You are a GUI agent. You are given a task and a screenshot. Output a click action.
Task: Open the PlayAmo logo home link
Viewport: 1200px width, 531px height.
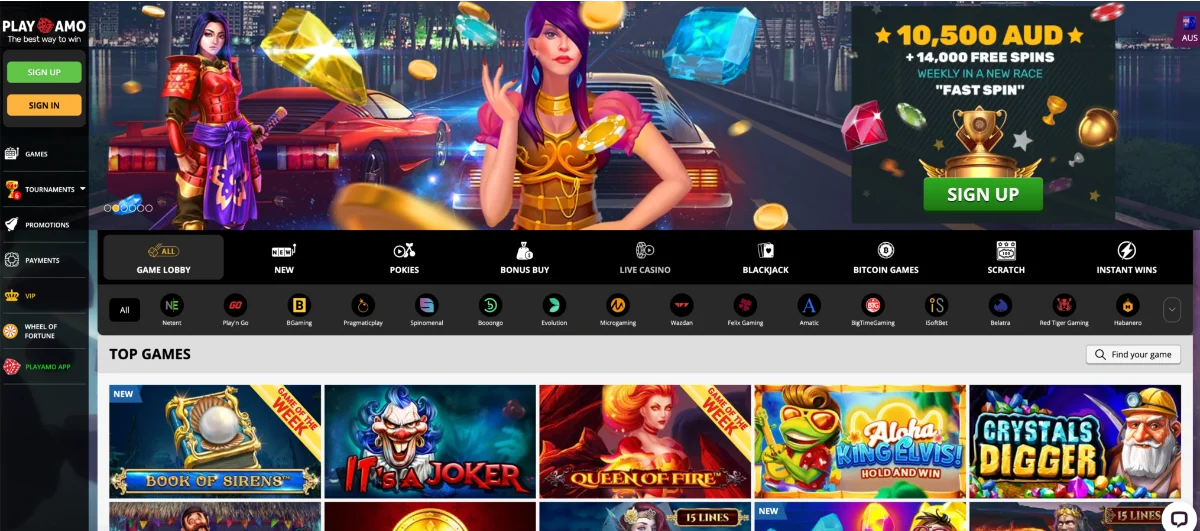(x=44, y=30)
